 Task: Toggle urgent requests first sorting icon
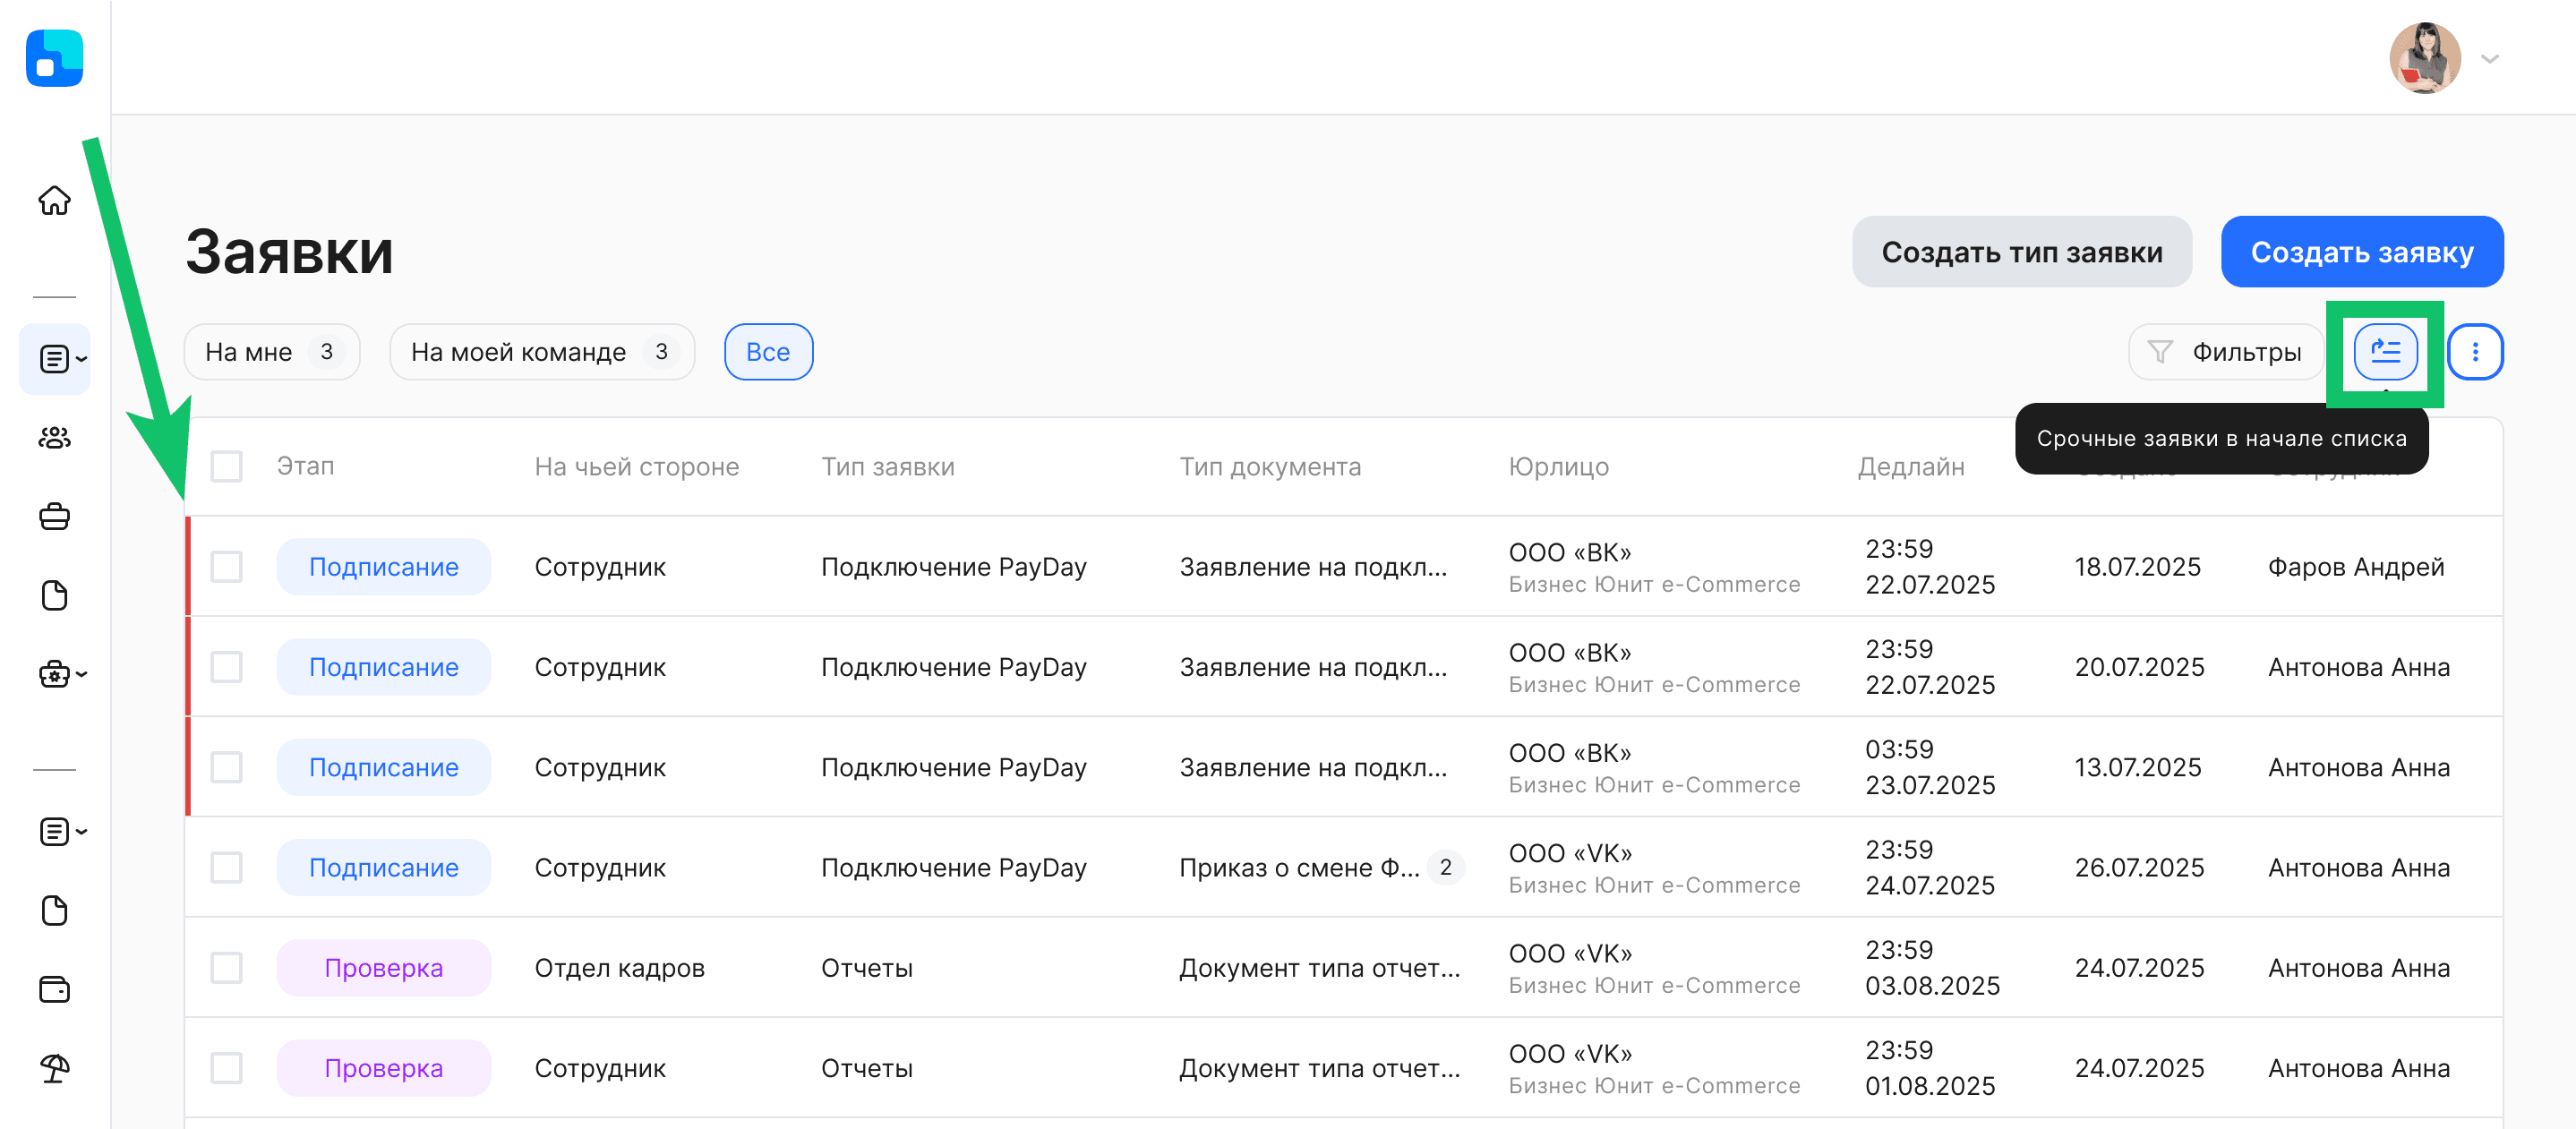2385,352
